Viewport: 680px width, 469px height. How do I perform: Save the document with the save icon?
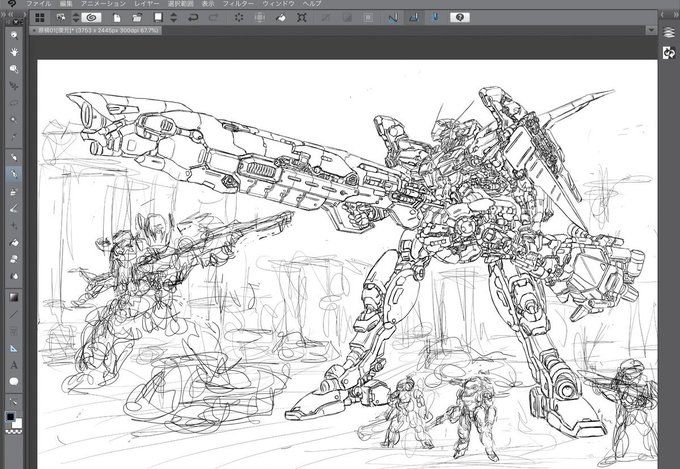pyautogui.click(x=158, y=17)
